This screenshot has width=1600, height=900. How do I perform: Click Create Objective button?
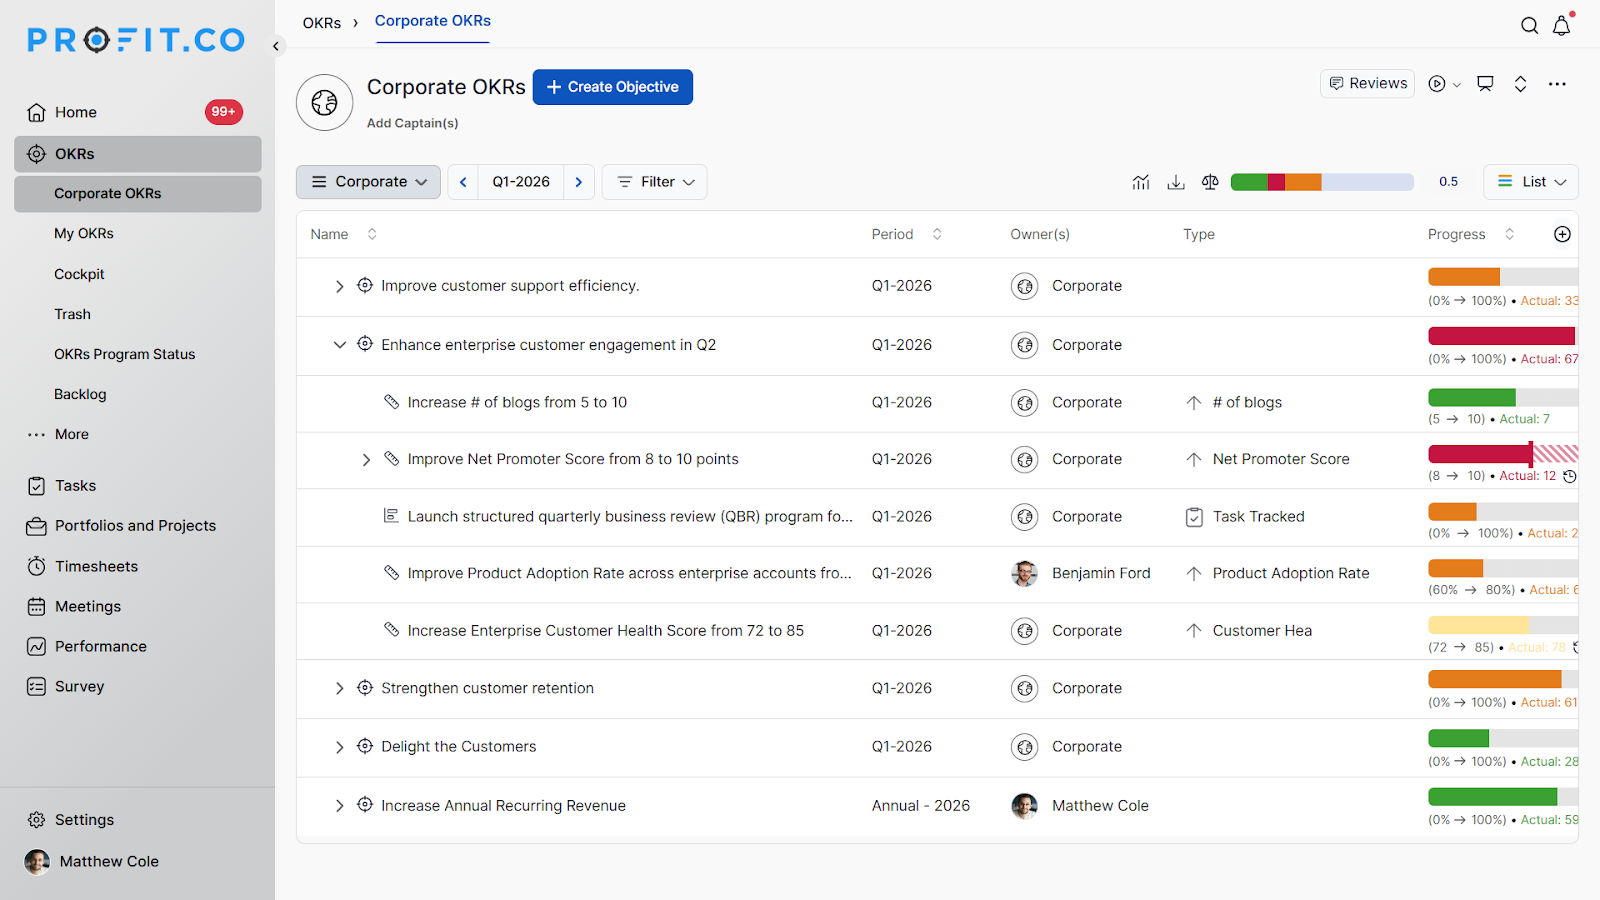613,87
